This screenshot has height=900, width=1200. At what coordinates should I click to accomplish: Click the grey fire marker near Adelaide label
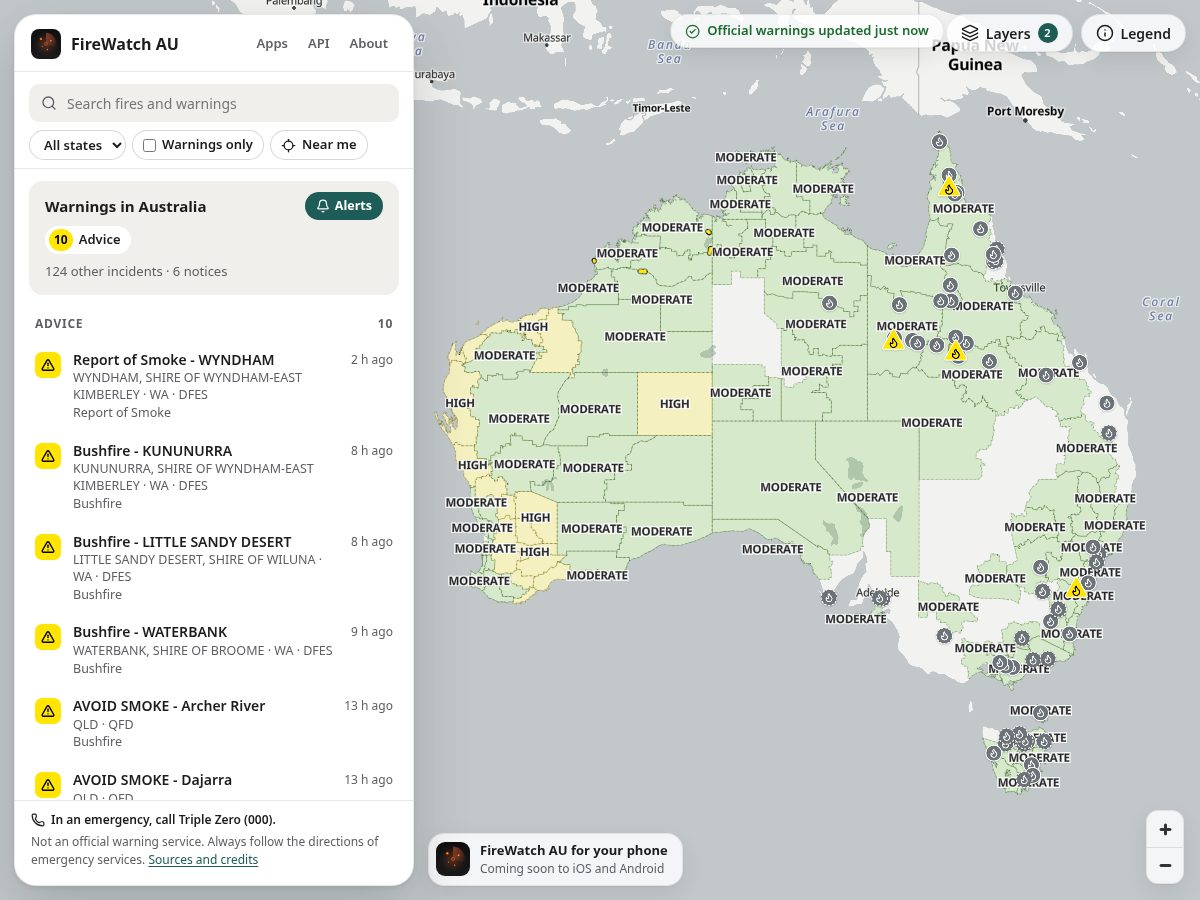tap(879, 598)
